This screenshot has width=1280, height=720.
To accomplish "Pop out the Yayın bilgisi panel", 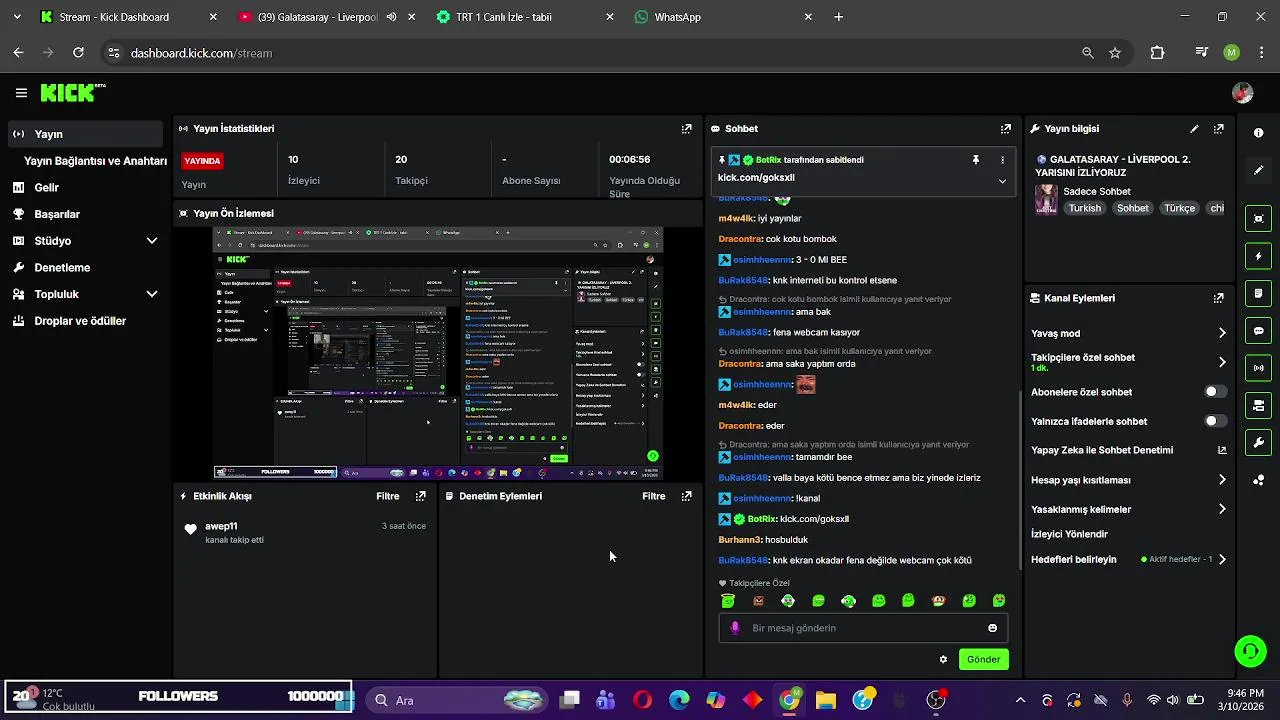I will pyautogui.click(x=1219, y=129).
